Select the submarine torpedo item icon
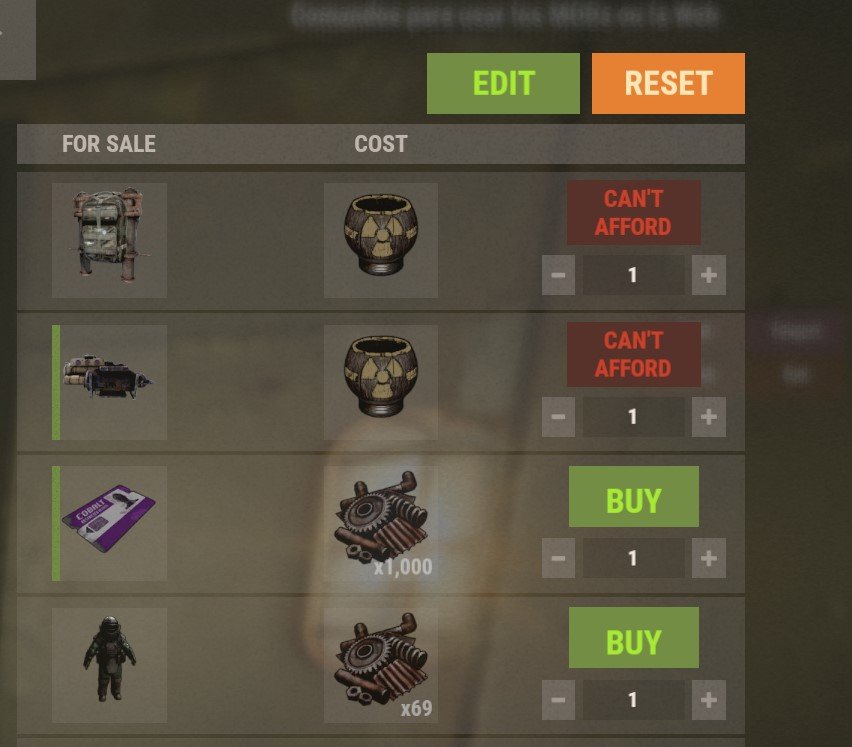This screenshot has height=747, width=852. 109,382
